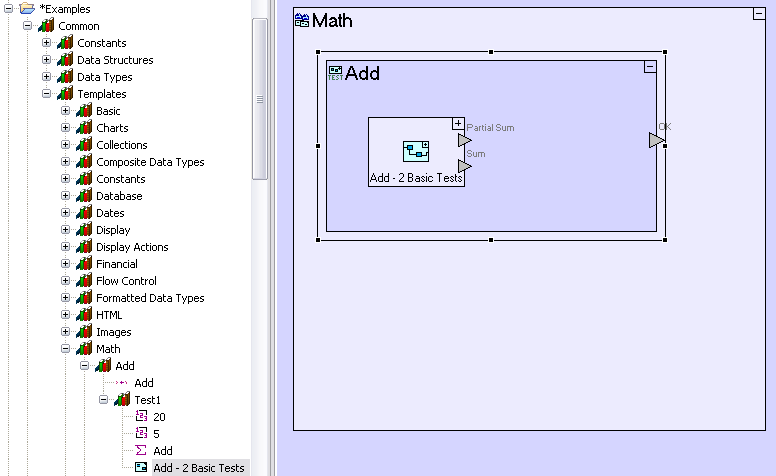Viewport: 776px width, 476px height.
Task: Select the Flow Control tree item
Action: 126,281
